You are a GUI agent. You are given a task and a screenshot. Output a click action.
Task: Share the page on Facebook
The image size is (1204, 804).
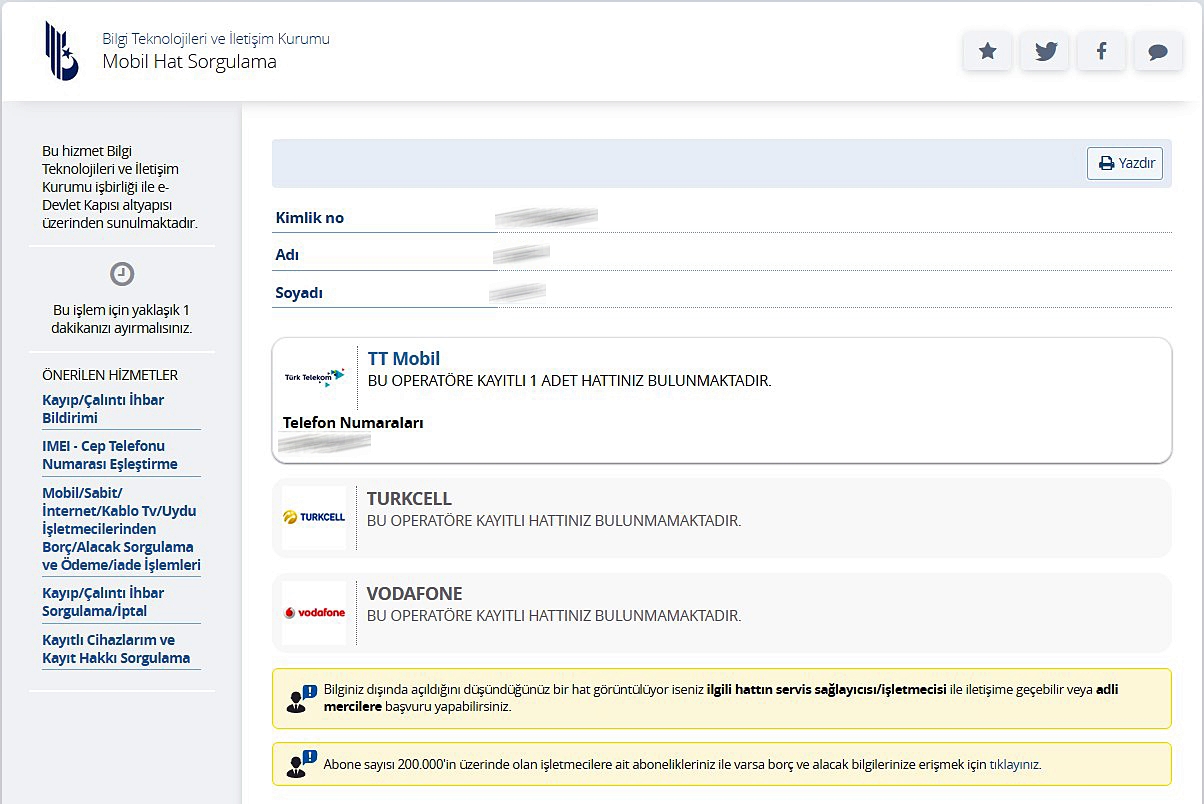1101,52
